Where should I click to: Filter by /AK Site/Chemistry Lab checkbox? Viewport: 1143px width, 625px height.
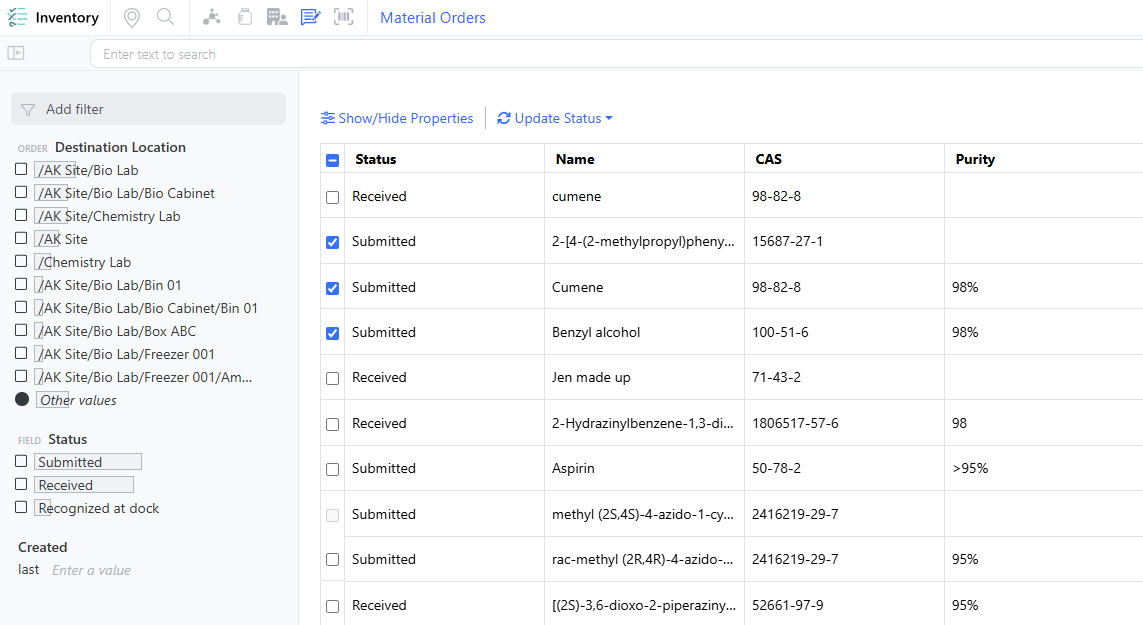pyautogui.click(x=21, y=215)
